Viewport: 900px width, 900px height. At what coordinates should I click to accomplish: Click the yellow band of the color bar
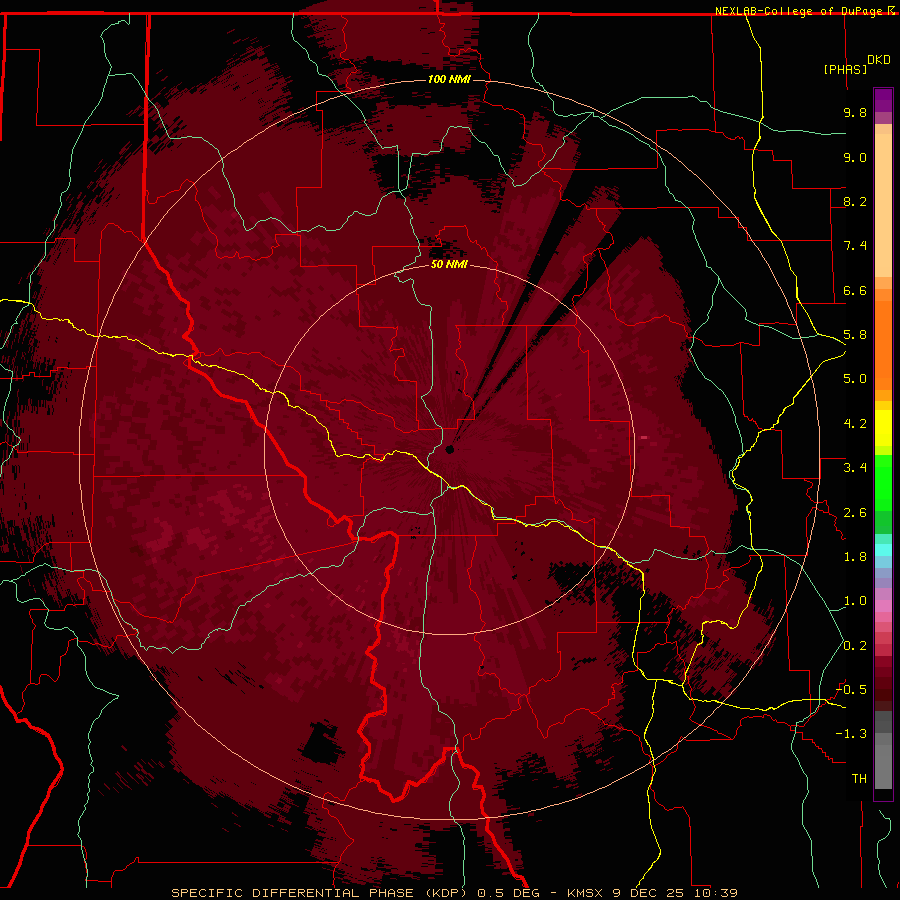(x=883, y=428)
